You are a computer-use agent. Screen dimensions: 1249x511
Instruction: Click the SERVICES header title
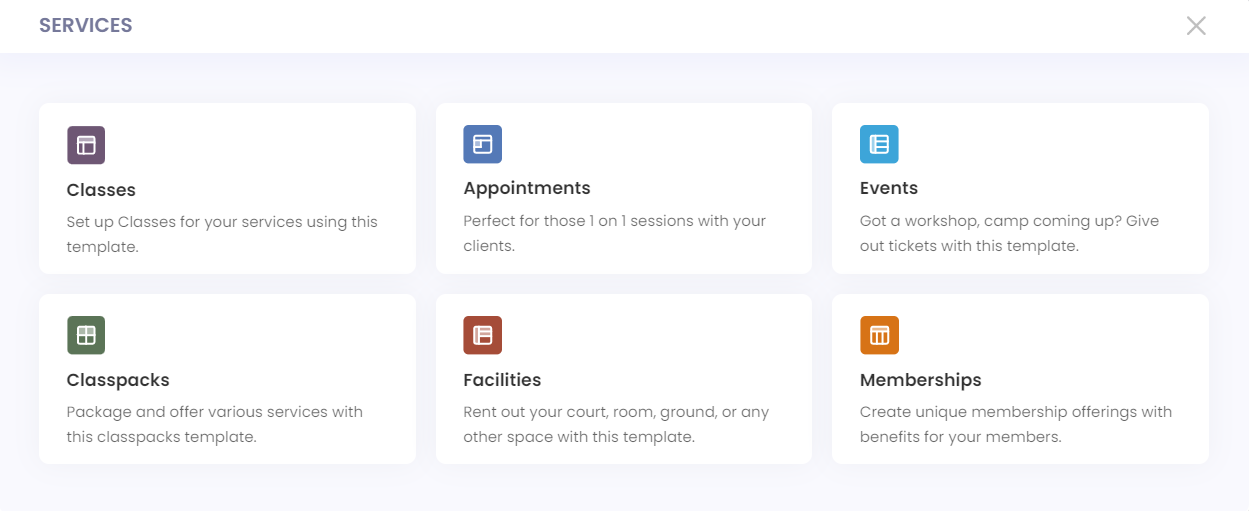coord(86,26)
